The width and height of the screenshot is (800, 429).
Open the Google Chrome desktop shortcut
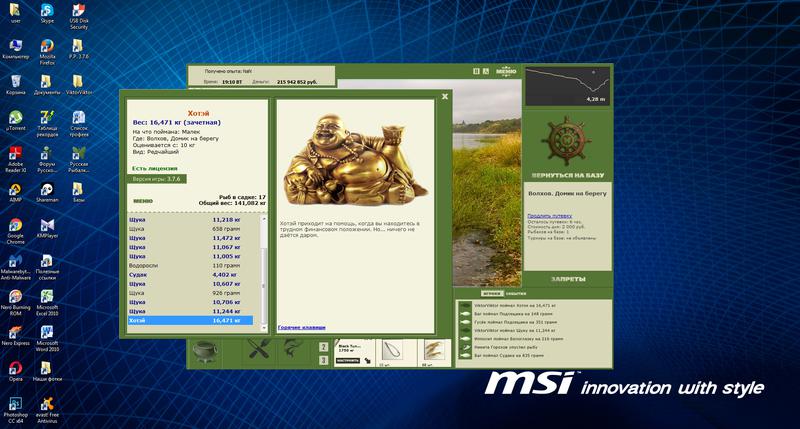15,231
